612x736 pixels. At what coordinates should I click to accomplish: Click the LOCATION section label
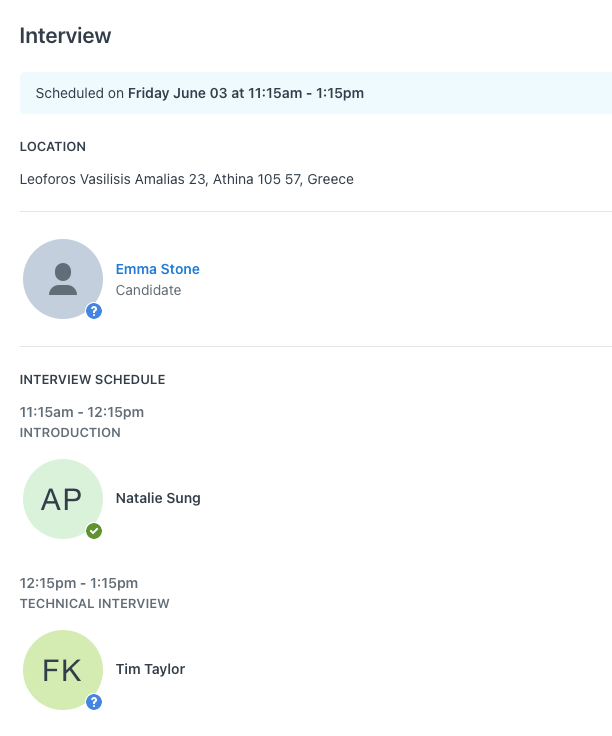pyautogui.click(x=53, y=146)
